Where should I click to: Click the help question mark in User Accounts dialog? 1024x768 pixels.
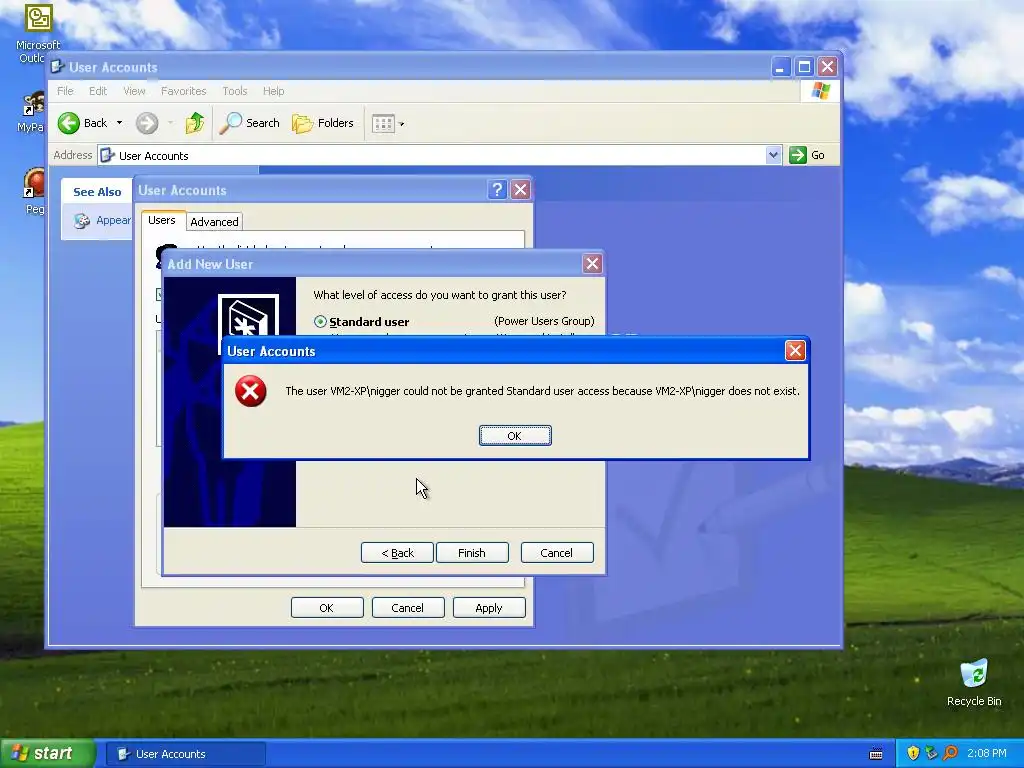tap(497, 190)
